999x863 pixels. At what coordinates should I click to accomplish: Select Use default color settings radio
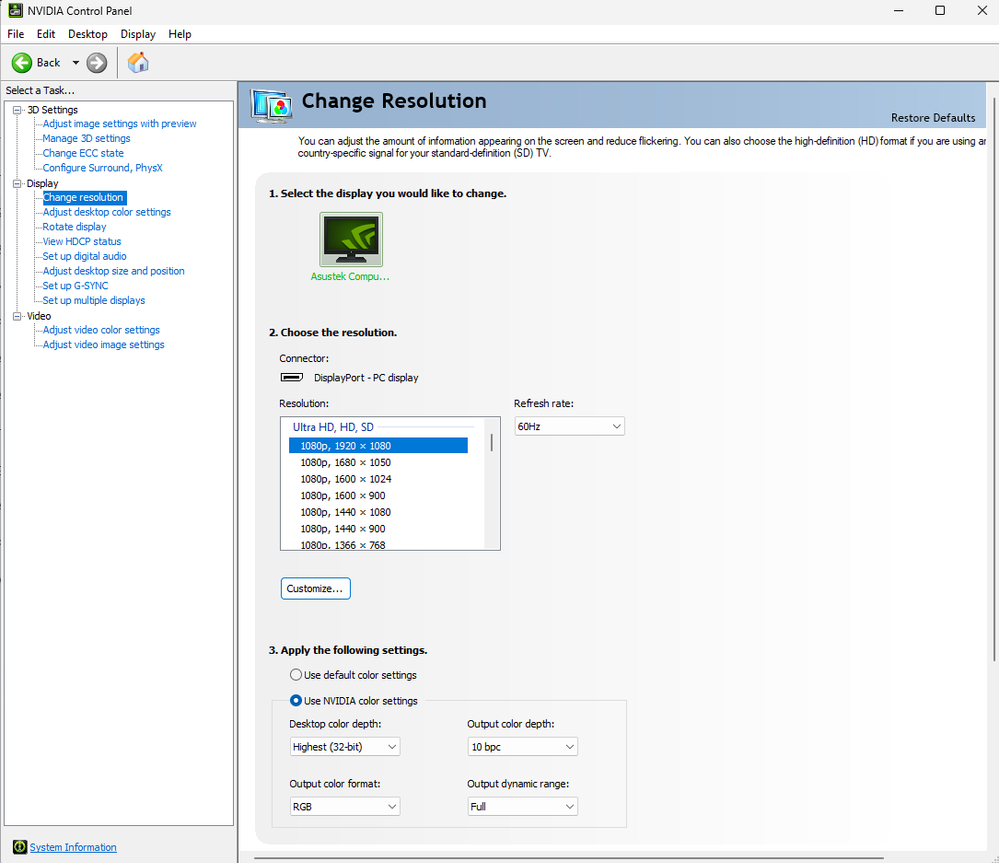[296, 674]
